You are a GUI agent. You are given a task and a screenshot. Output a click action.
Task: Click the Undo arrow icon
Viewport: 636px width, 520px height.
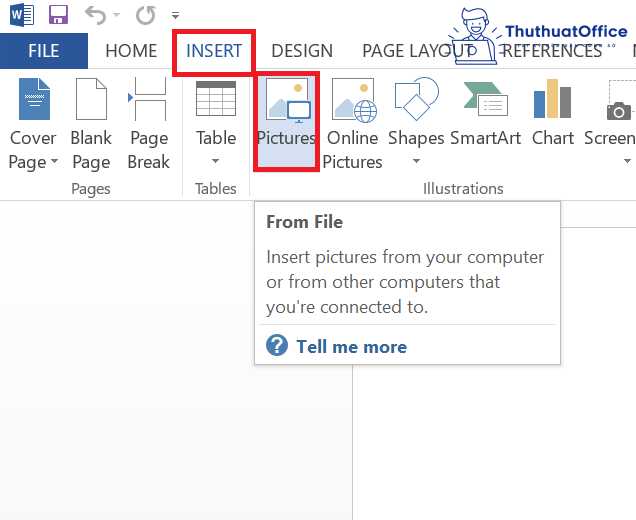95,15
